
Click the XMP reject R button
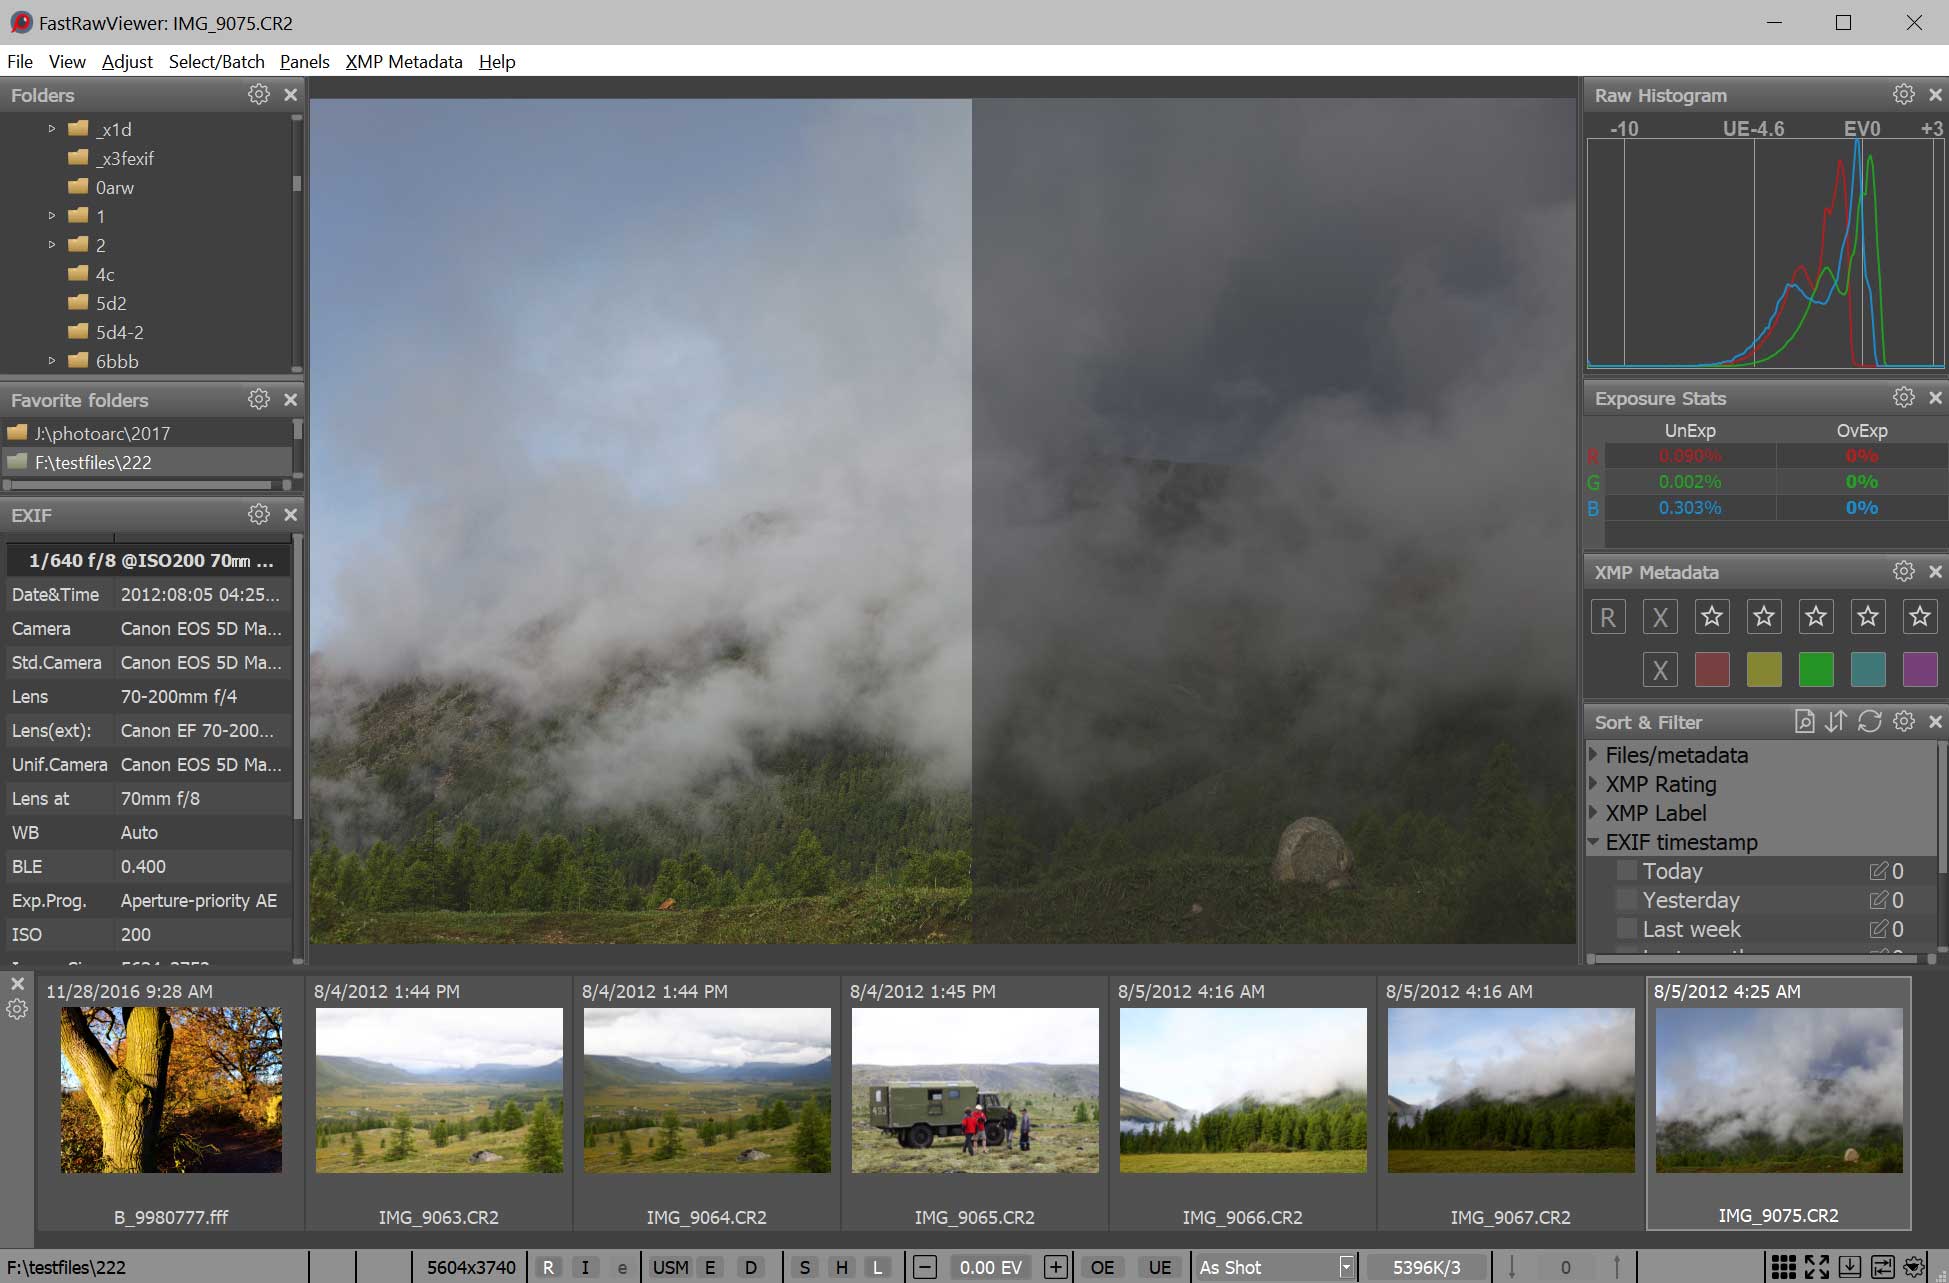[x=1608, y=617]
